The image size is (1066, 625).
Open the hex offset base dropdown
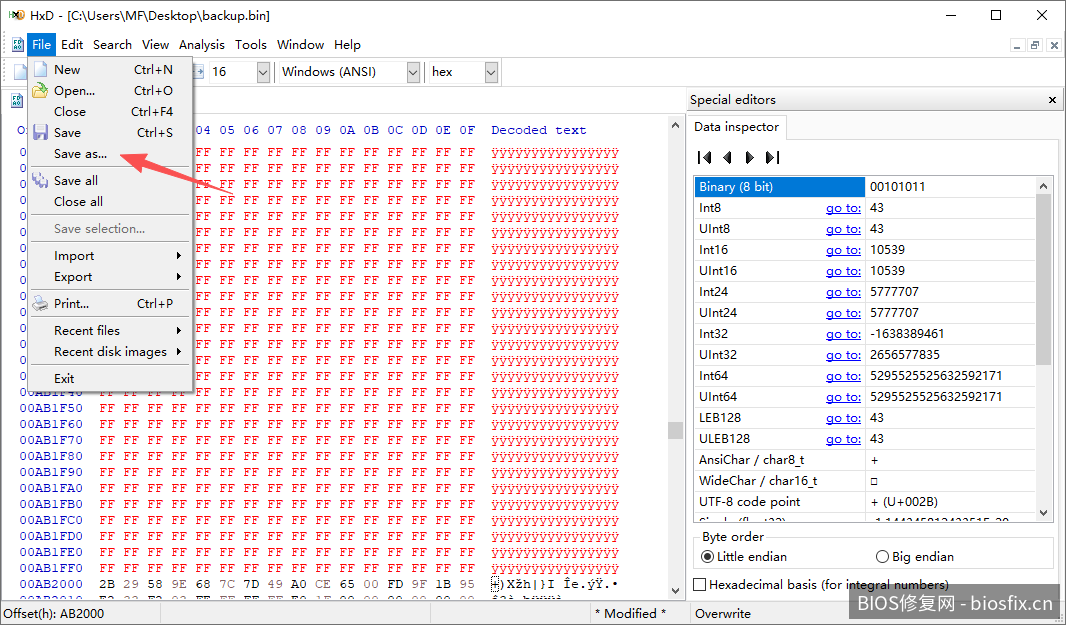tap(491, 72)
